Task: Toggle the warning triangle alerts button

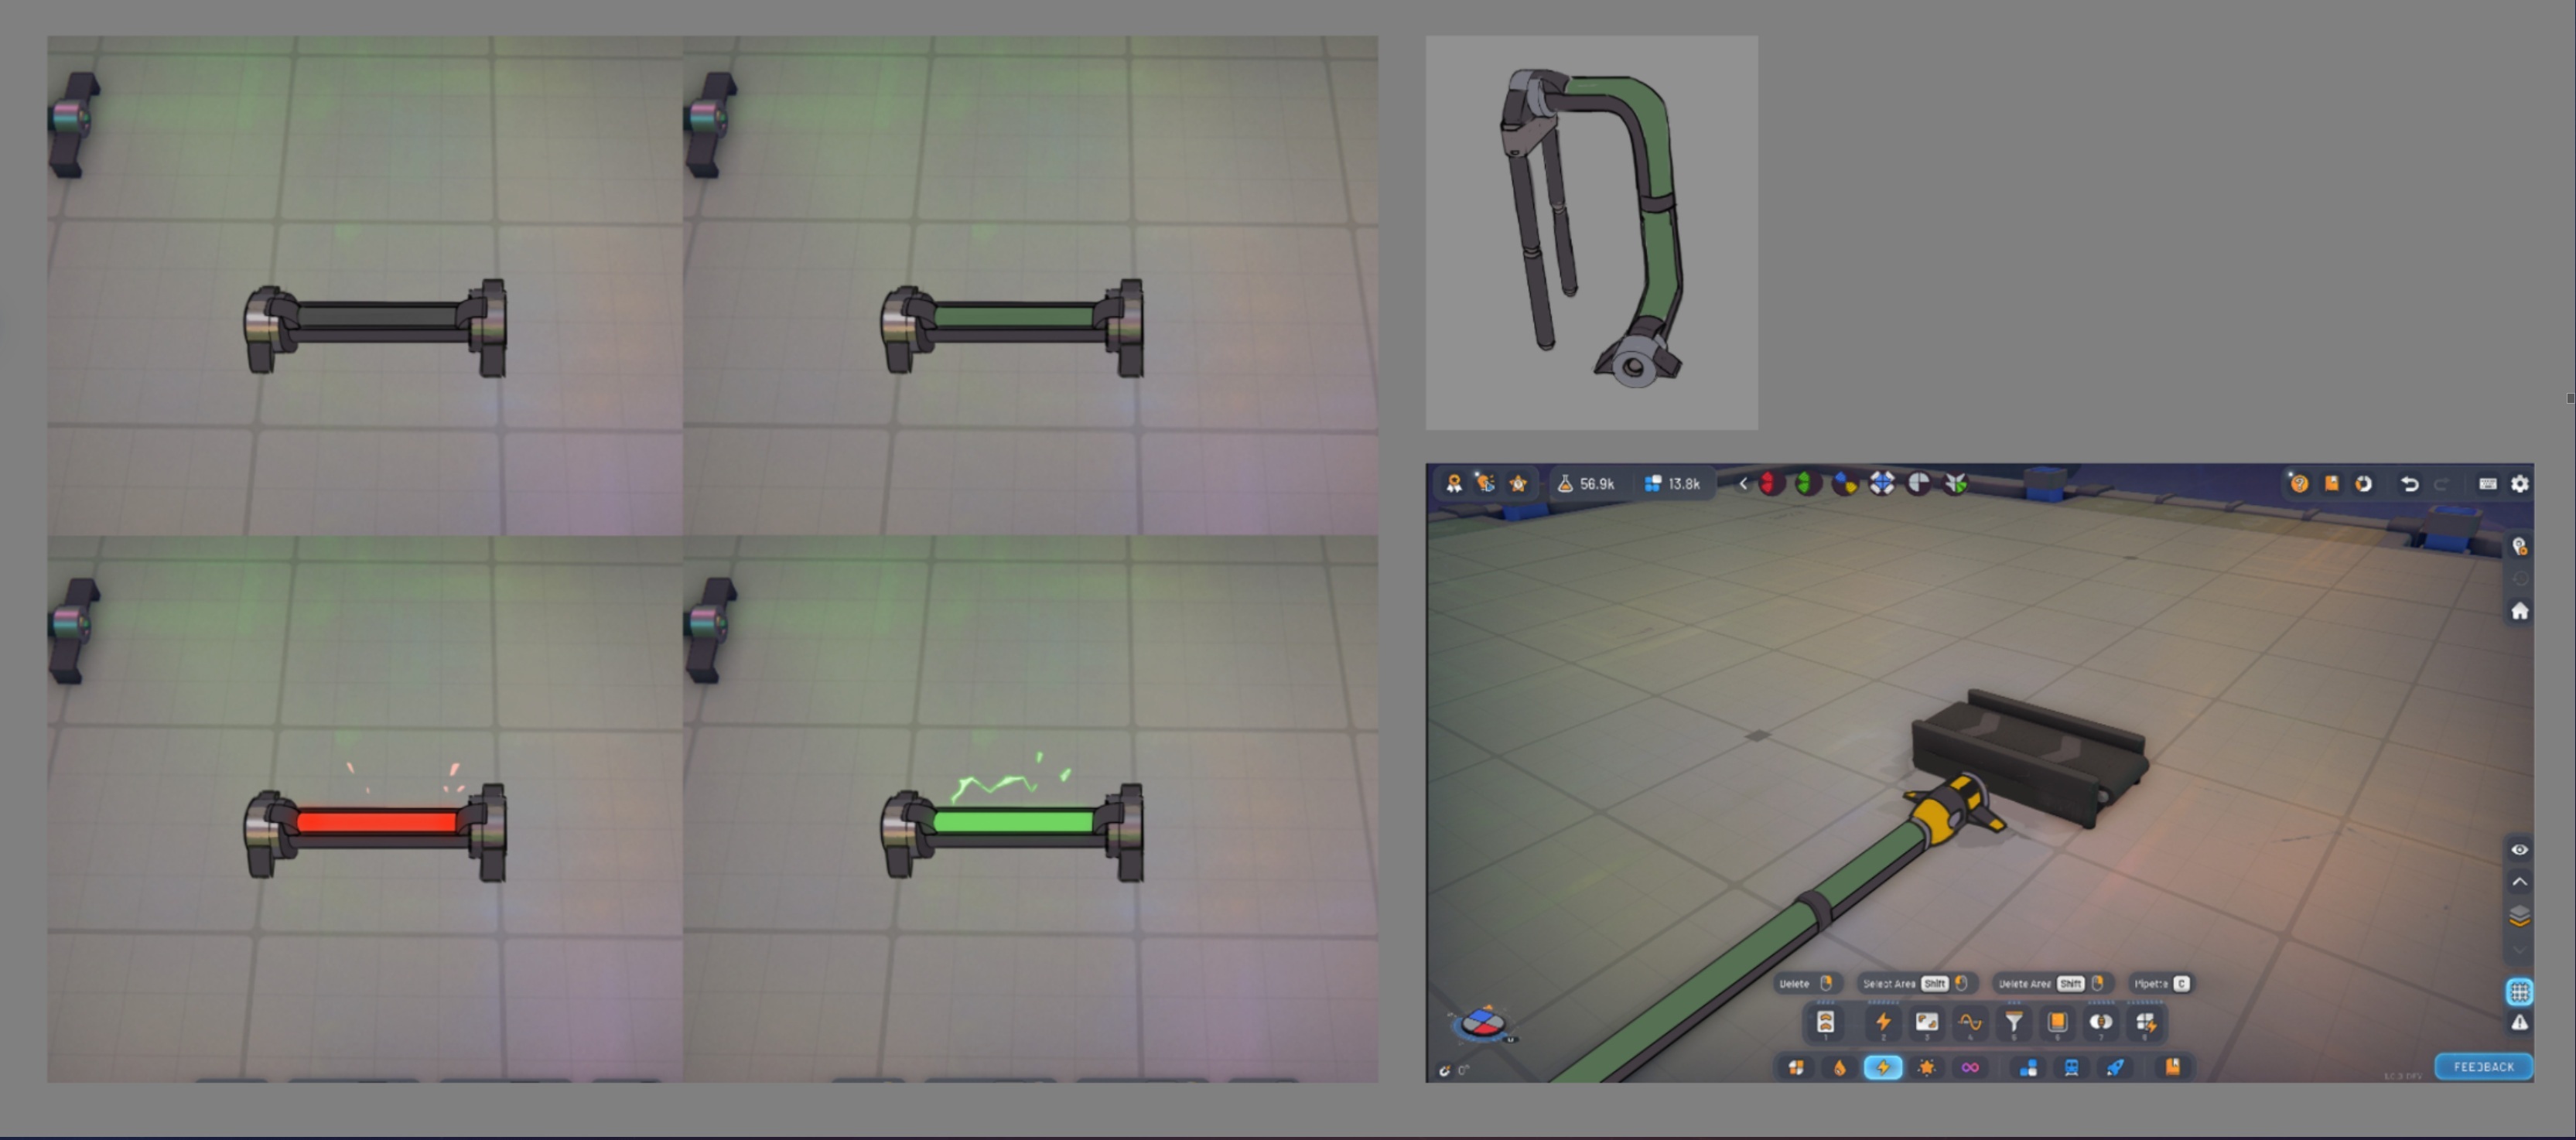Action: pyautogui.click(x=2519, y=1022)
